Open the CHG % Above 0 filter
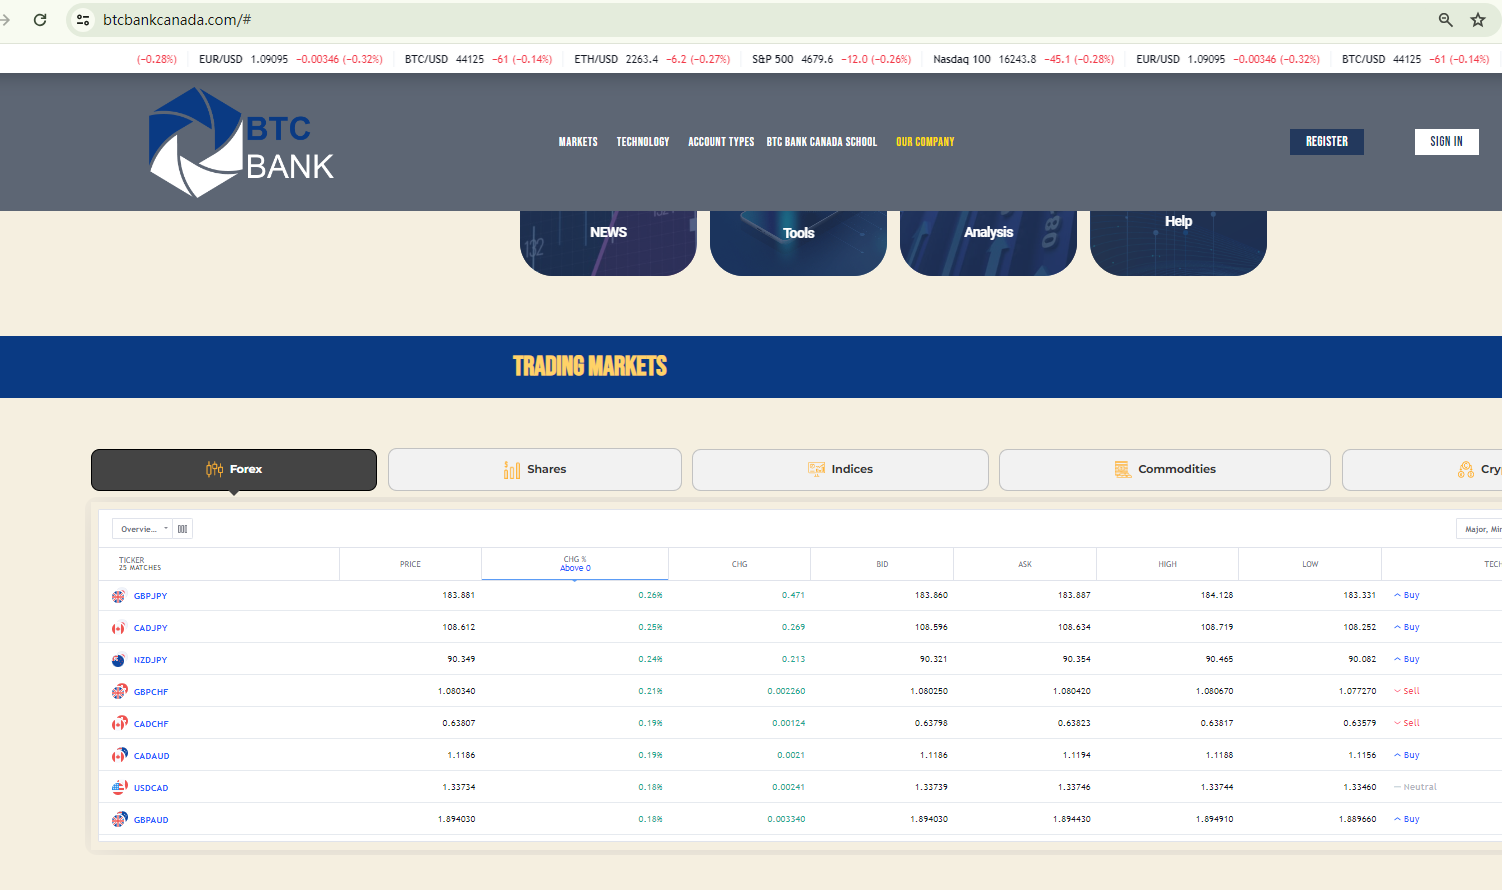This screenshot has width=1502, height=890. pos(575,564)
